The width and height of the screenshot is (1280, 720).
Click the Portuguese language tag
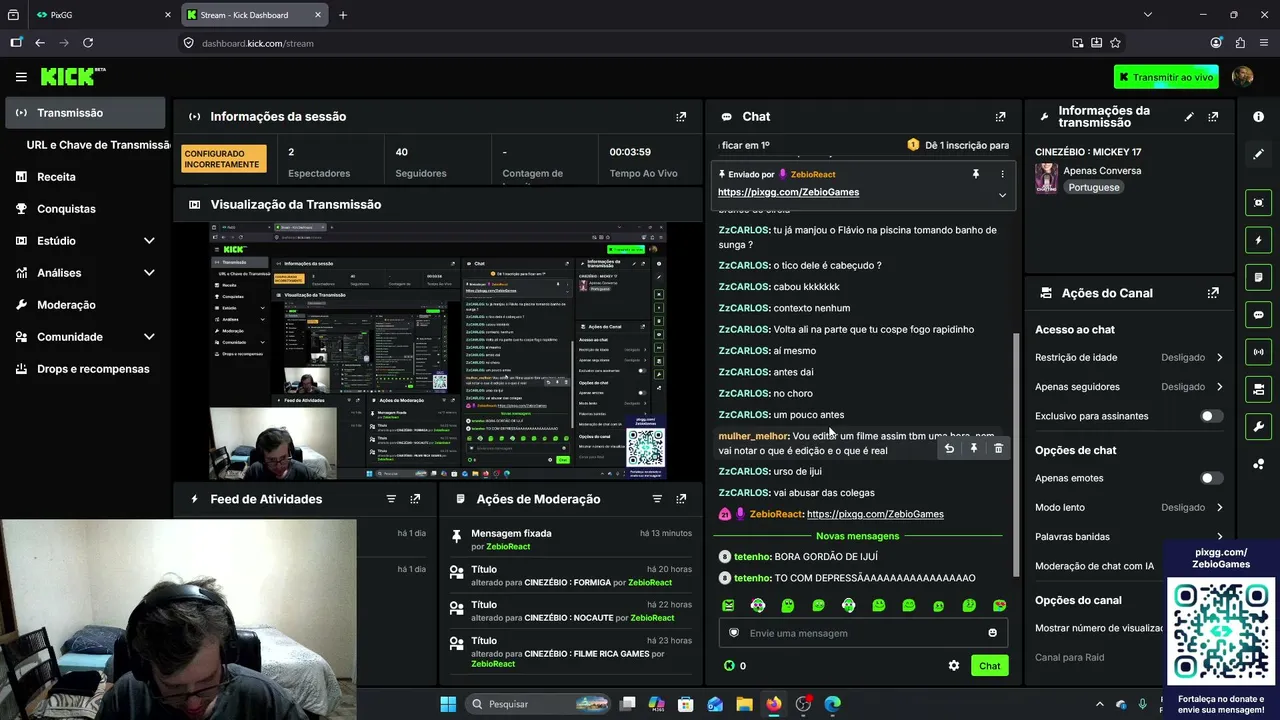pos(1093,187)
